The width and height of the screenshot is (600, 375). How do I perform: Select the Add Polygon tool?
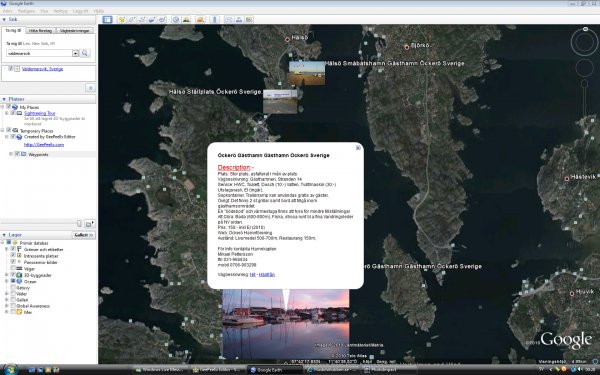(132, 20)
